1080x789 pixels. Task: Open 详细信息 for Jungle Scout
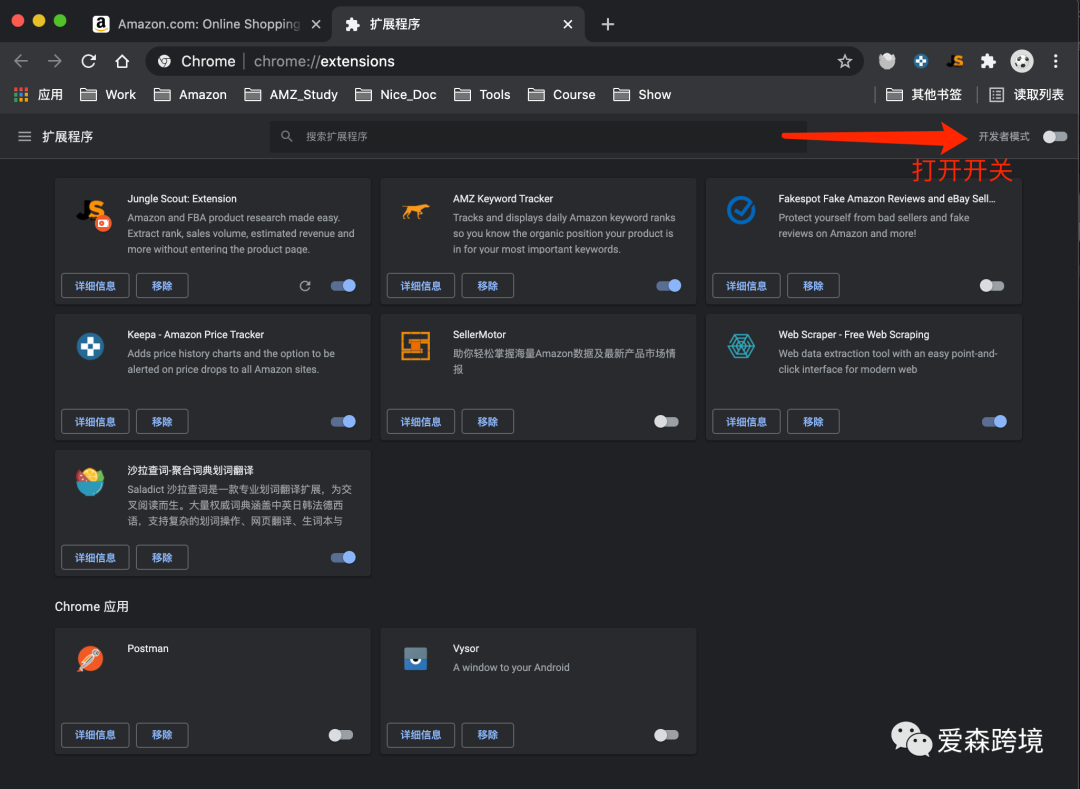pyautogui.click(x=95, y=286)
